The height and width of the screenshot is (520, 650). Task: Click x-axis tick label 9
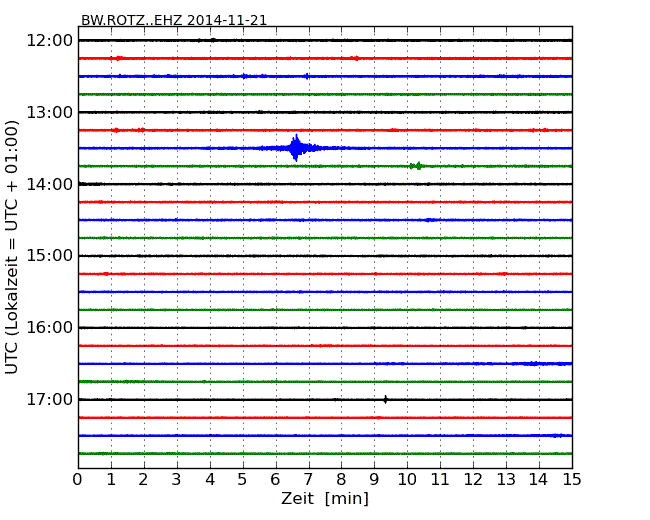(x=374, y=480)
